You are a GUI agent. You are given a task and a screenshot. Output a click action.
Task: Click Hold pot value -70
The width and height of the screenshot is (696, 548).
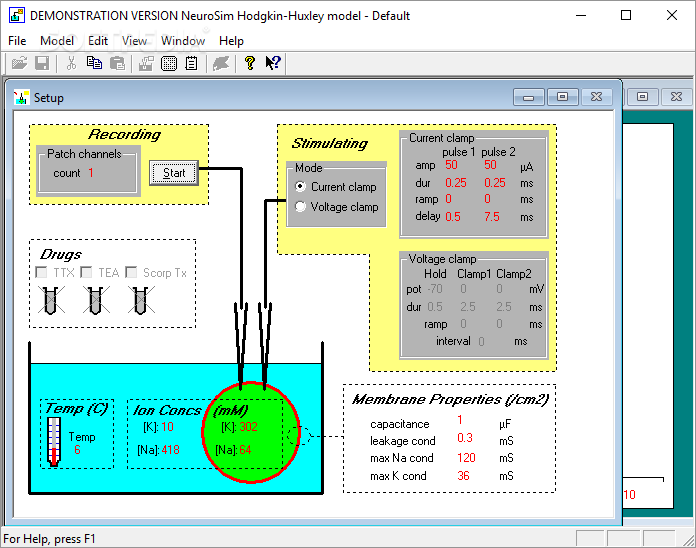coord(435,289)
